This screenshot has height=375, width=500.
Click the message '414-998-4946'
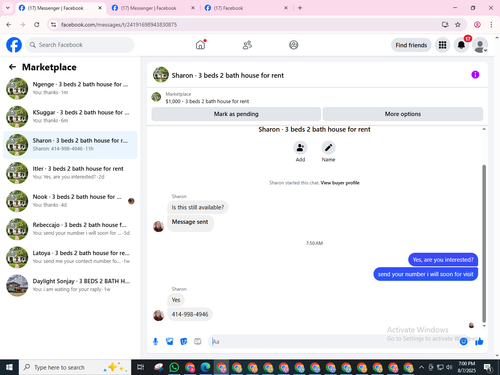click(190, 314)
